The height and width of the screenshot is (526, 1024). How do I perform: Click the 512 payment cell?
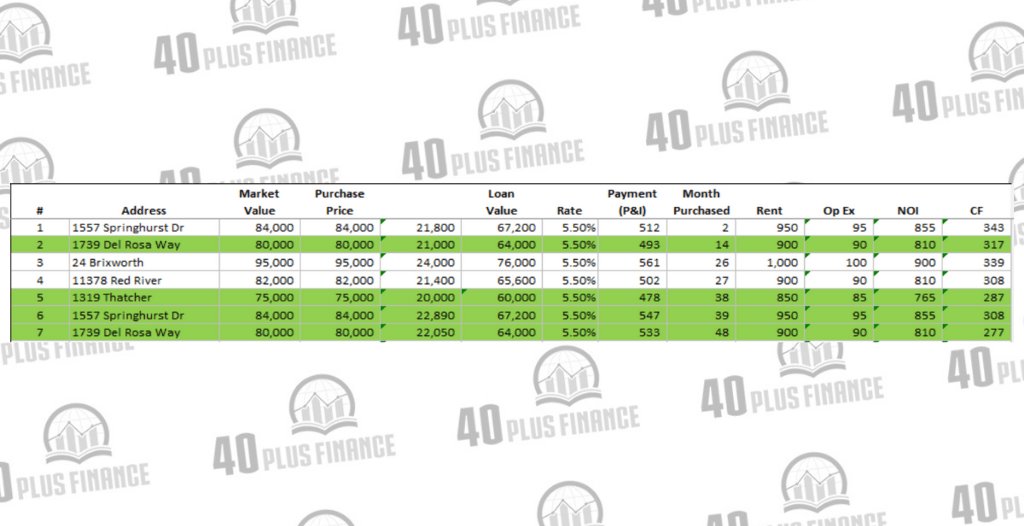tap(632, 228)
